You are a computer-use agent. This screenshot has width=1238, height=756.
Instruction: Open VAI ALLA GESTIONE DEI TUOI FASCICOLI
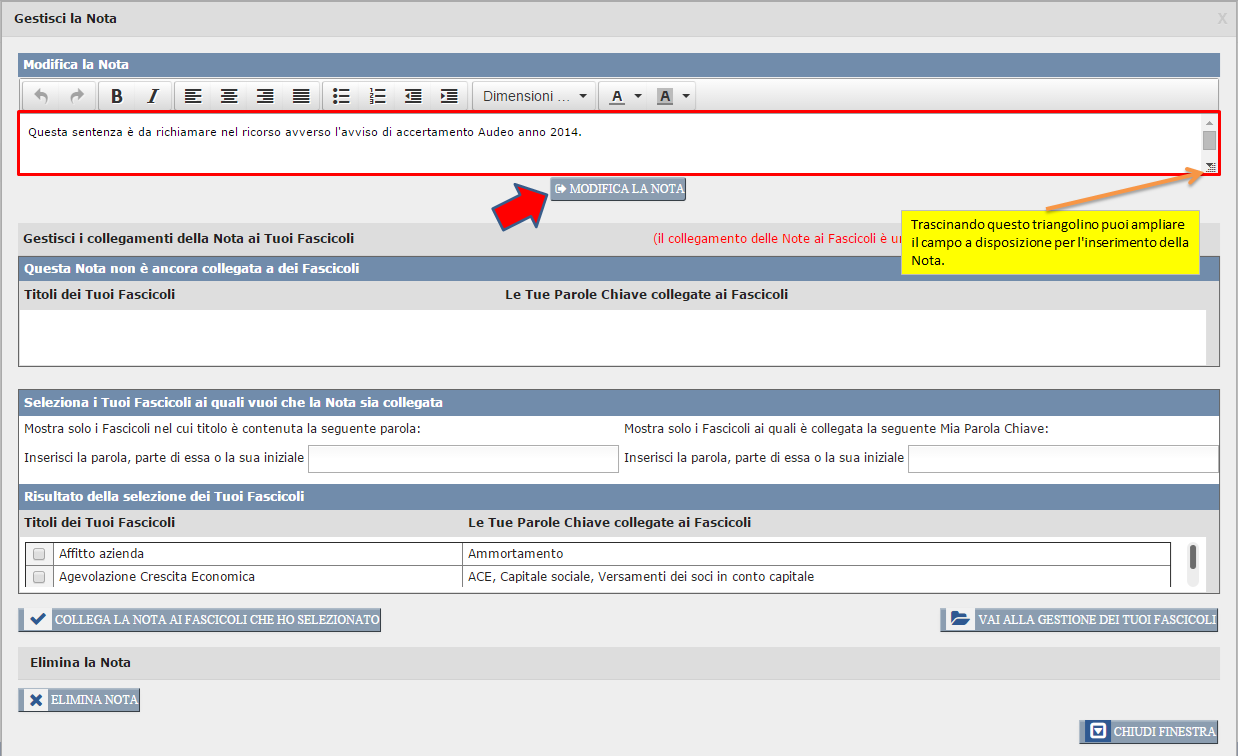click(x=1079, y=620)
